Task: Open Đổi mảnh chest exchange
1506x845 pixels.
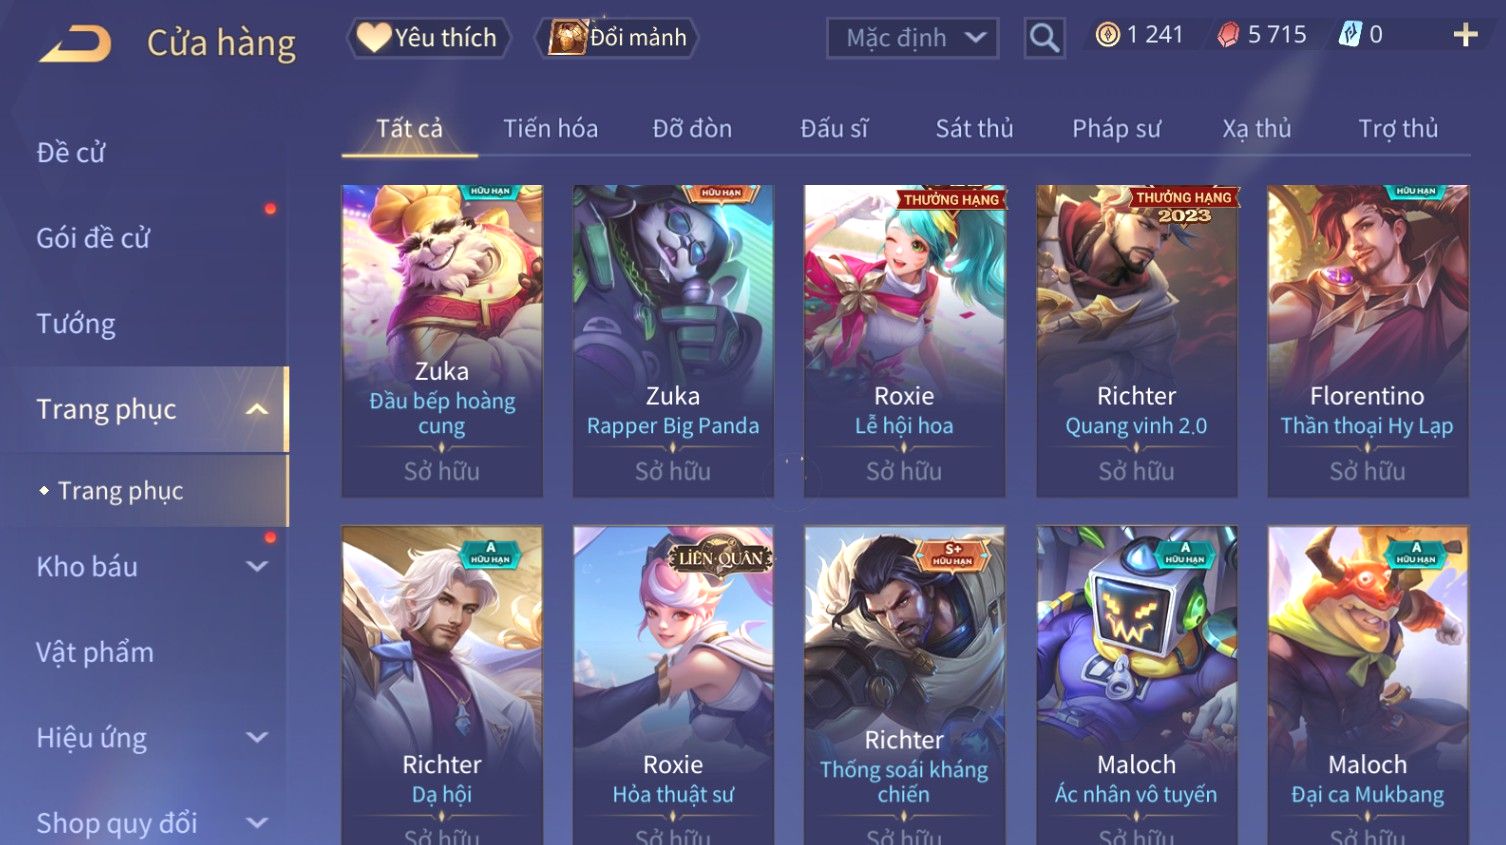Action: pyautogui.click(x=616, y=38)
